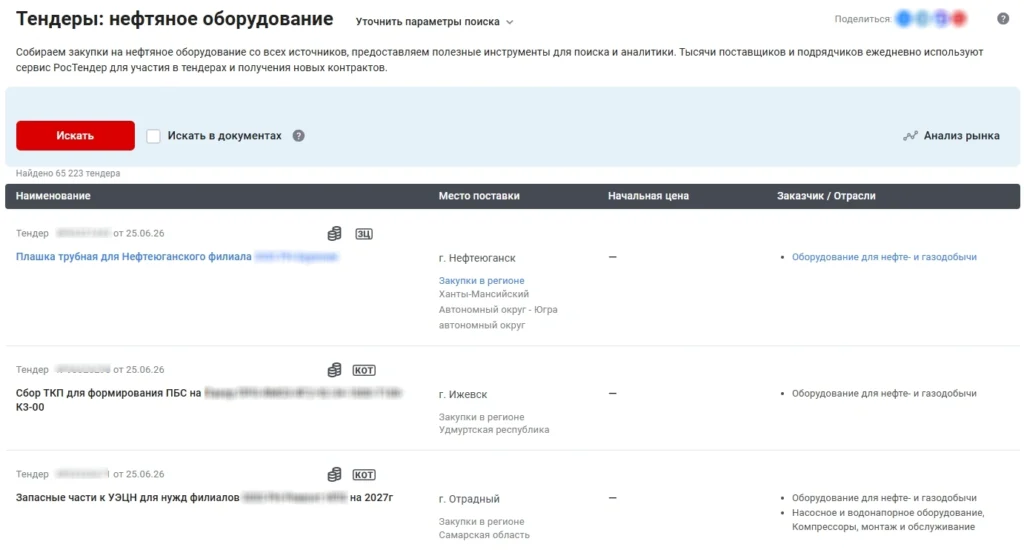Click the г. Нефтеюганск location text
This screenshot has height=550, width=1024.
[x=477, y=258]
